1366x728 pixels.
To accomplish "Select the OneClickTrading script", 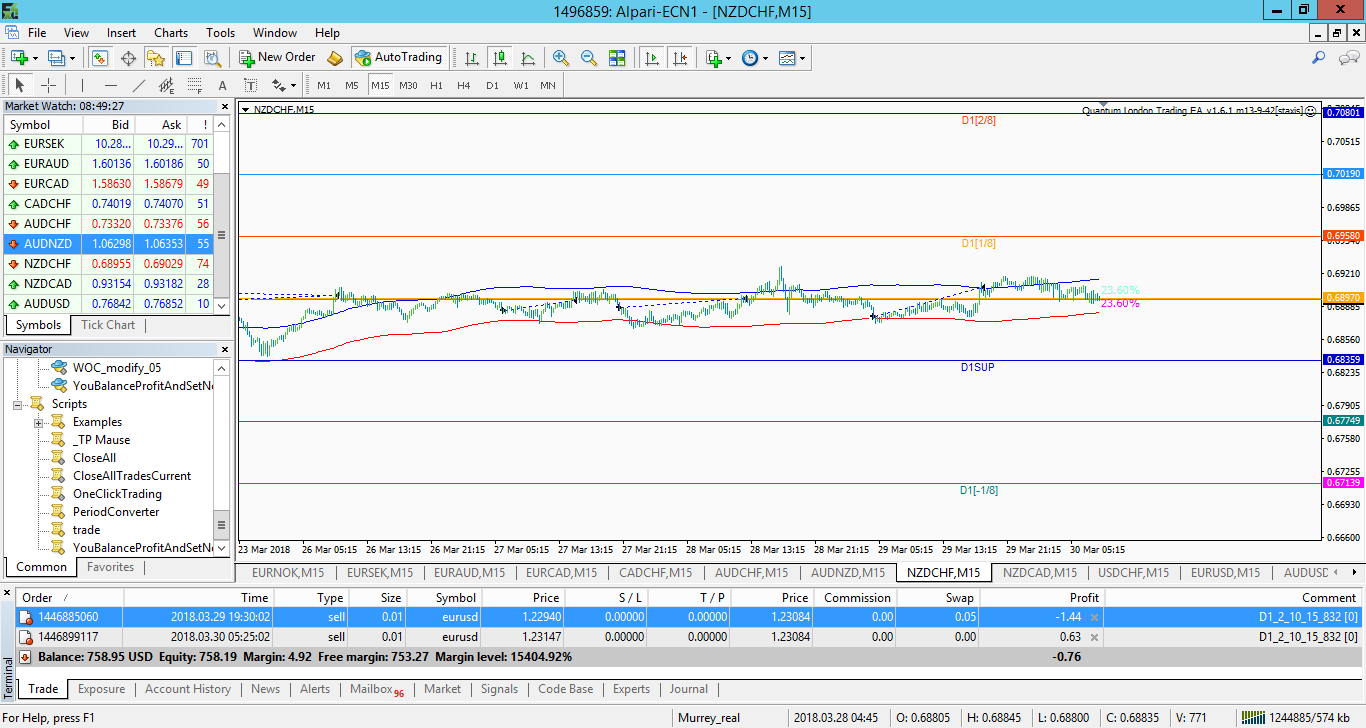I will tap(117, 494).
